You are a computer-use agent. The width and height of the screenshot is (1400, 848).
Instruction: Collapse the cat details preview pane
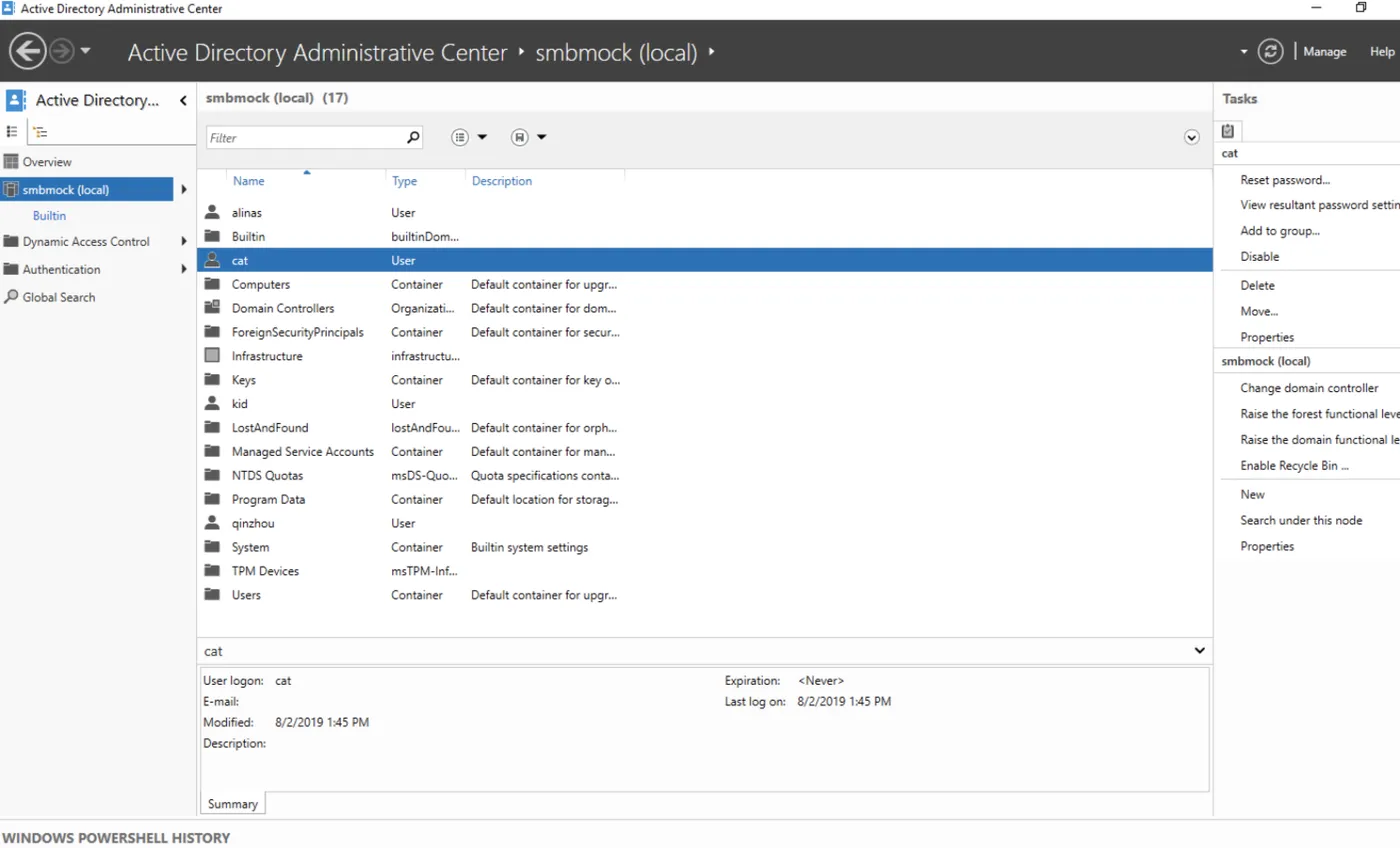pos(1199,651)
